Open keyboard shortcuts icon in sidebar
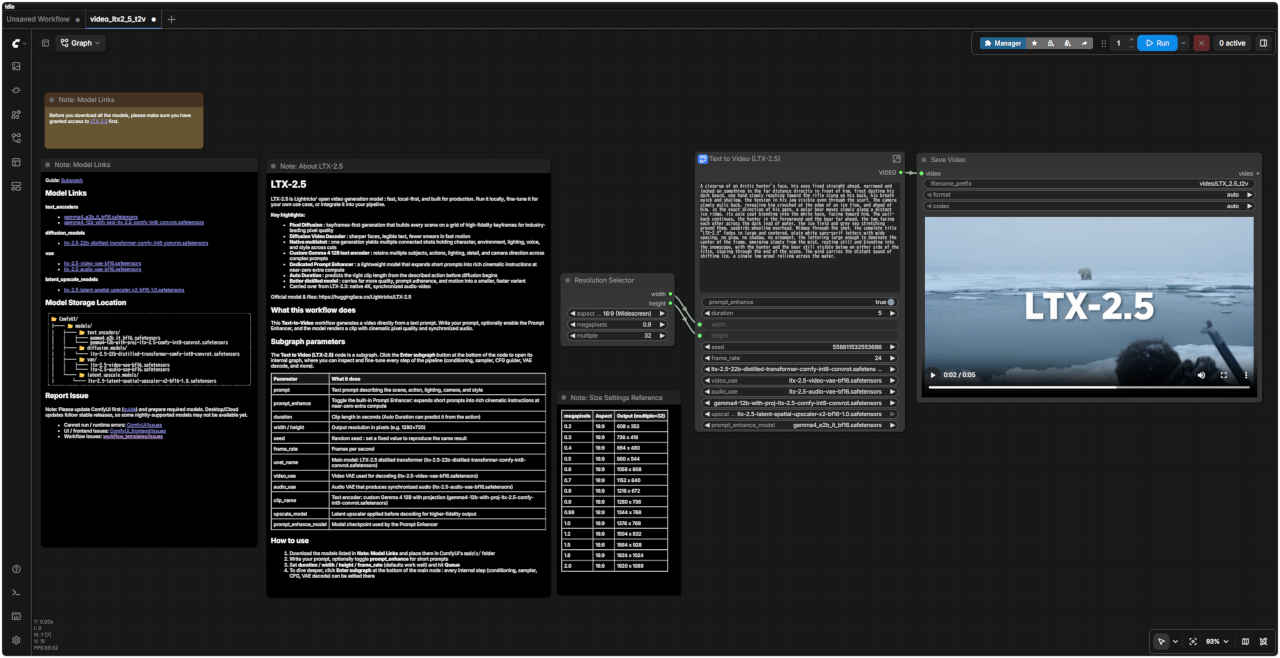Screen dimensions: 1280x658 point(16,616)
